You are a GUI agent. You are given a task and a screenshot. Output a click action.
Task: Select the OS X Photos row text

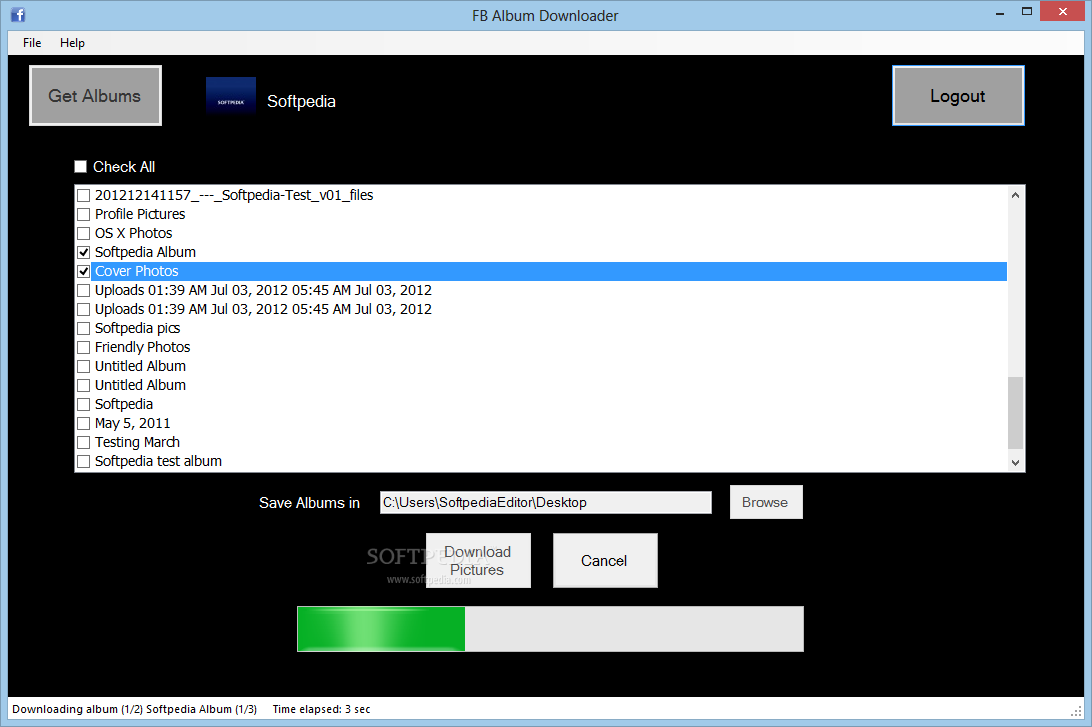pyautogui.click(x=134, y=233)
